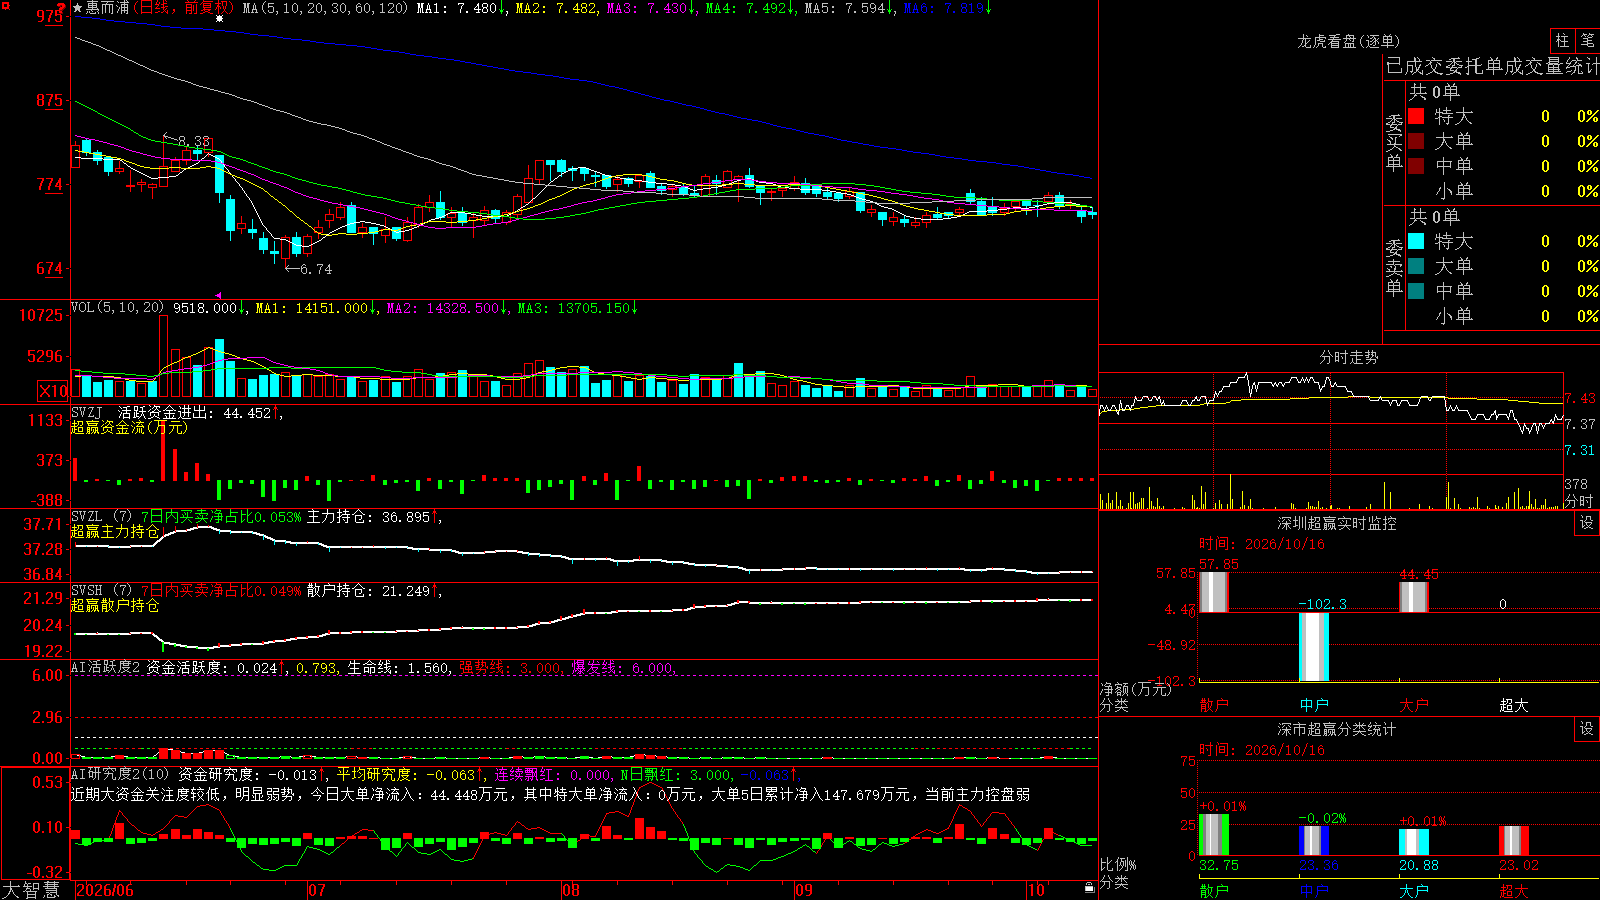
Task: Click the magenta triangle marker above the VOL panel
Action: pyautogui.click(x=219, y=295)
